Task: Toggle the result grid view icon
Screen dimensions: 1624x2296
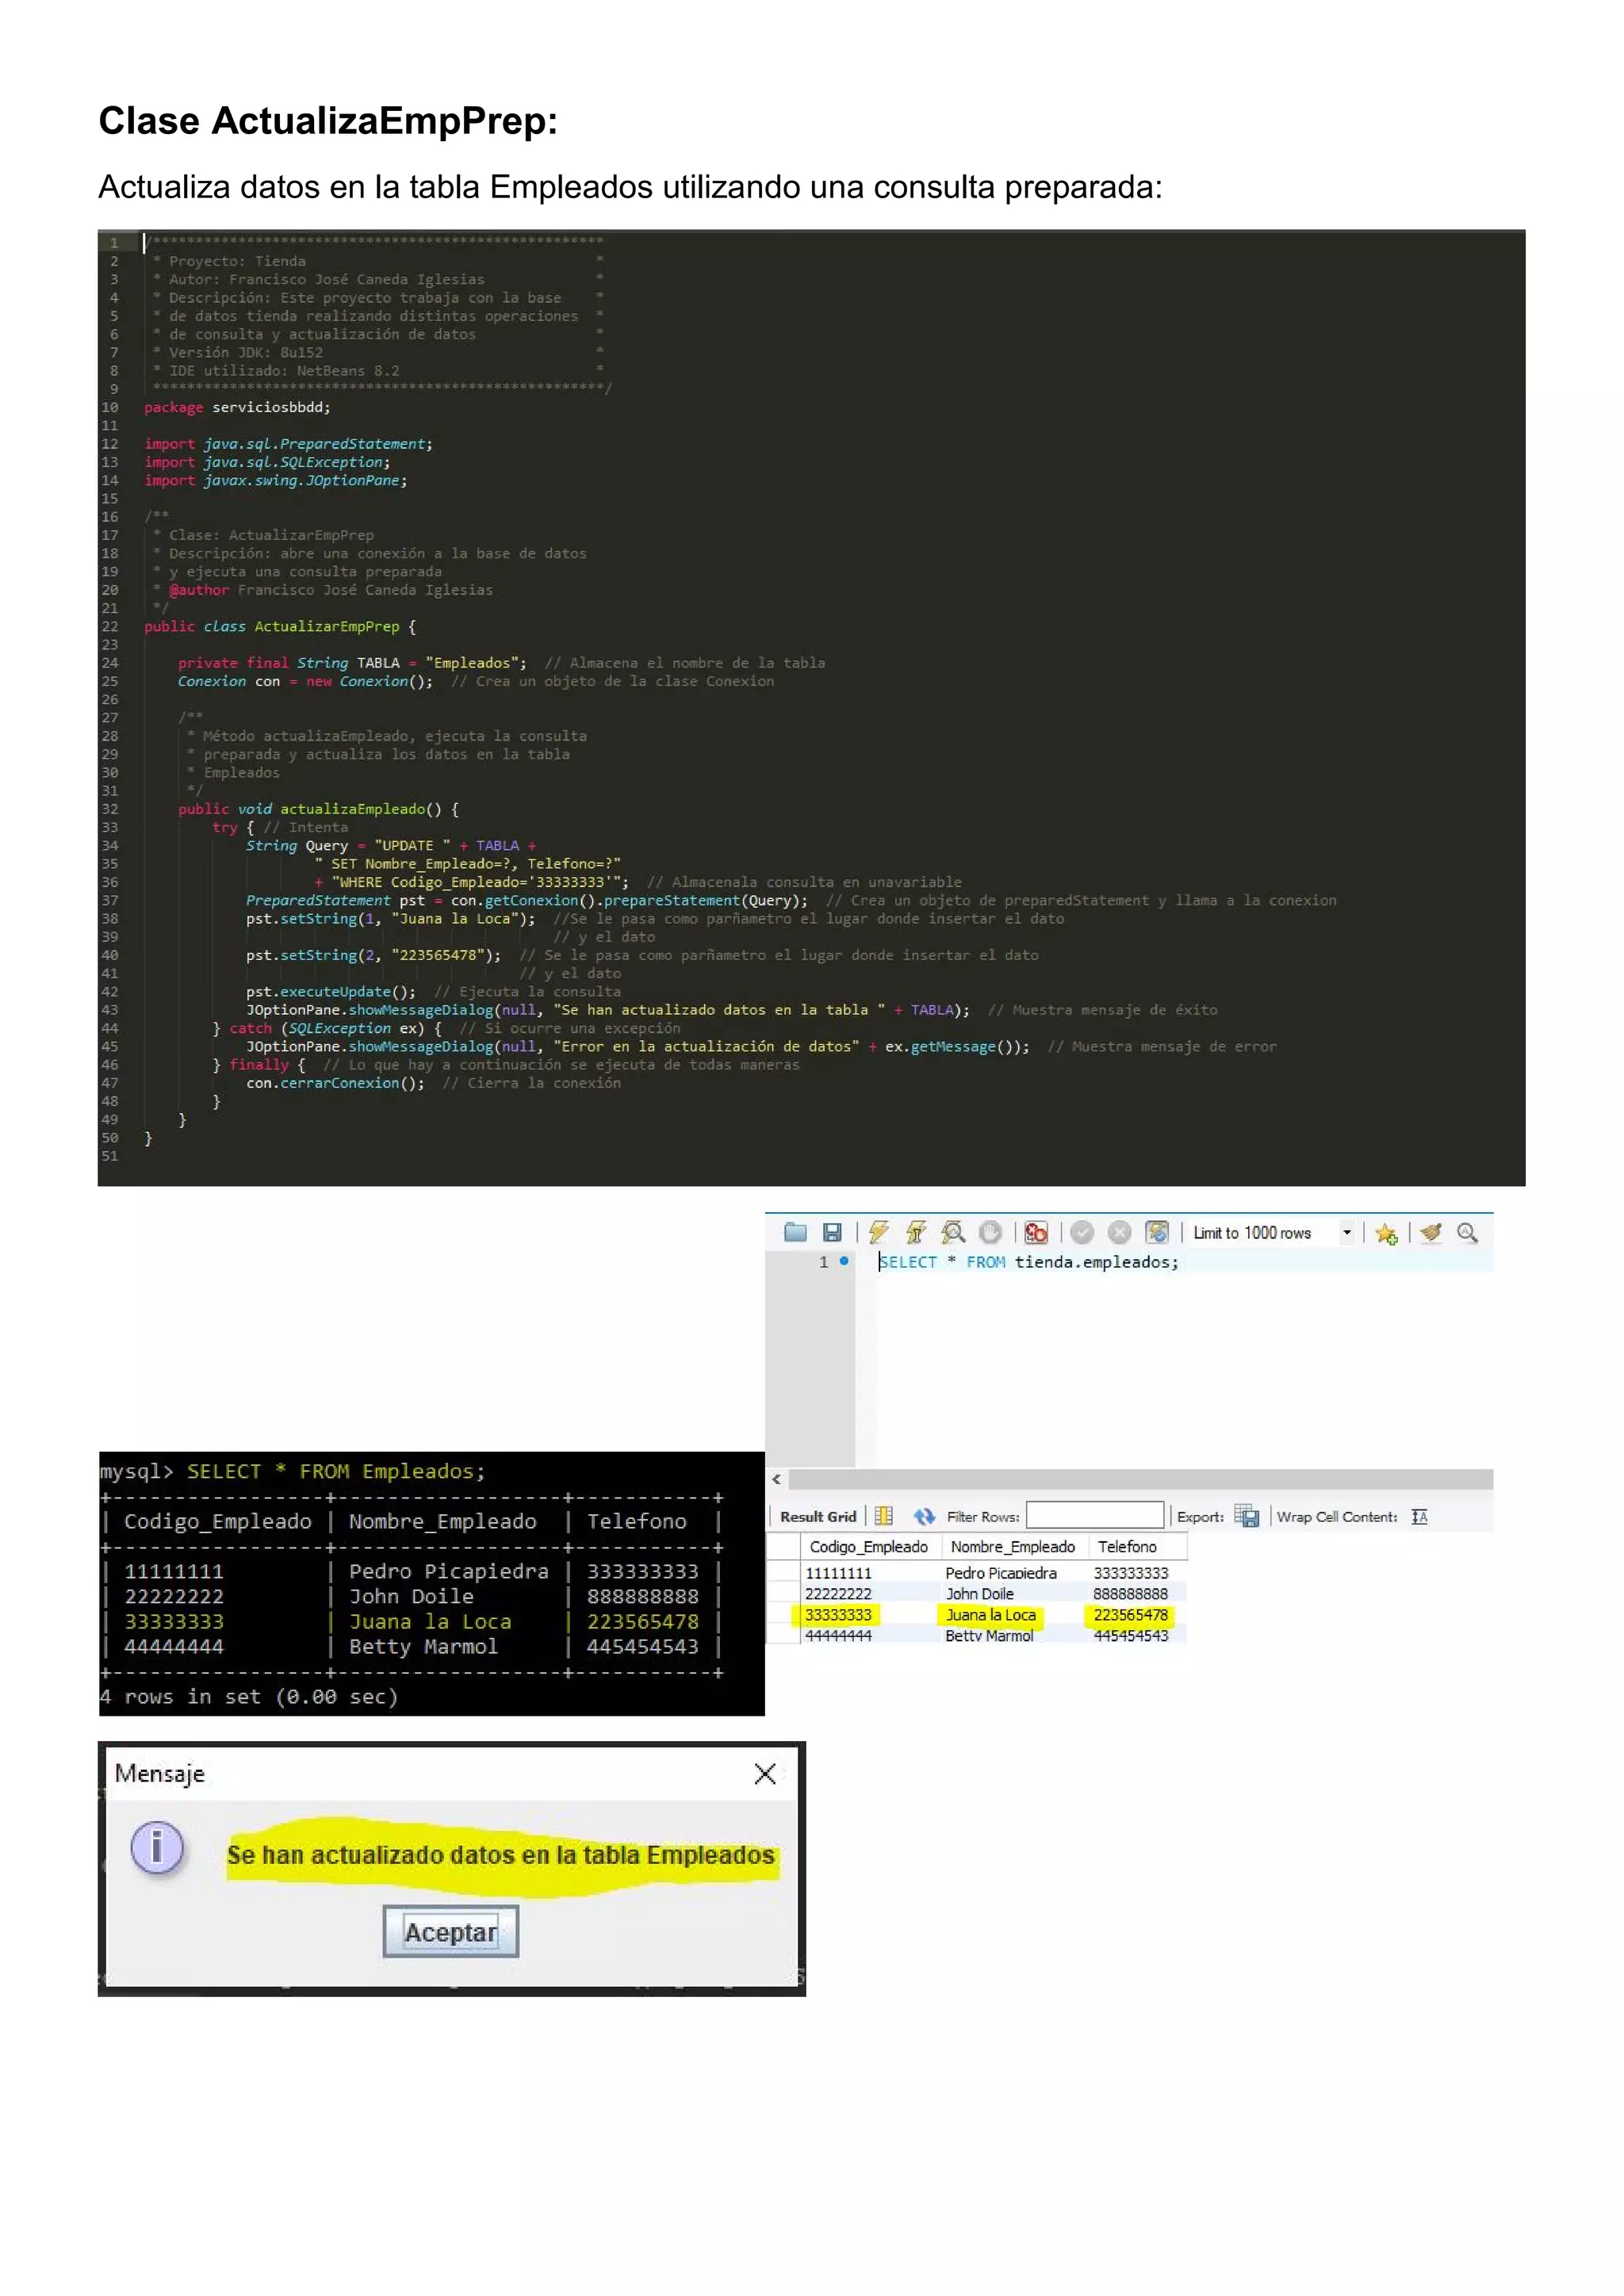Action: (x=883, y=1516)
